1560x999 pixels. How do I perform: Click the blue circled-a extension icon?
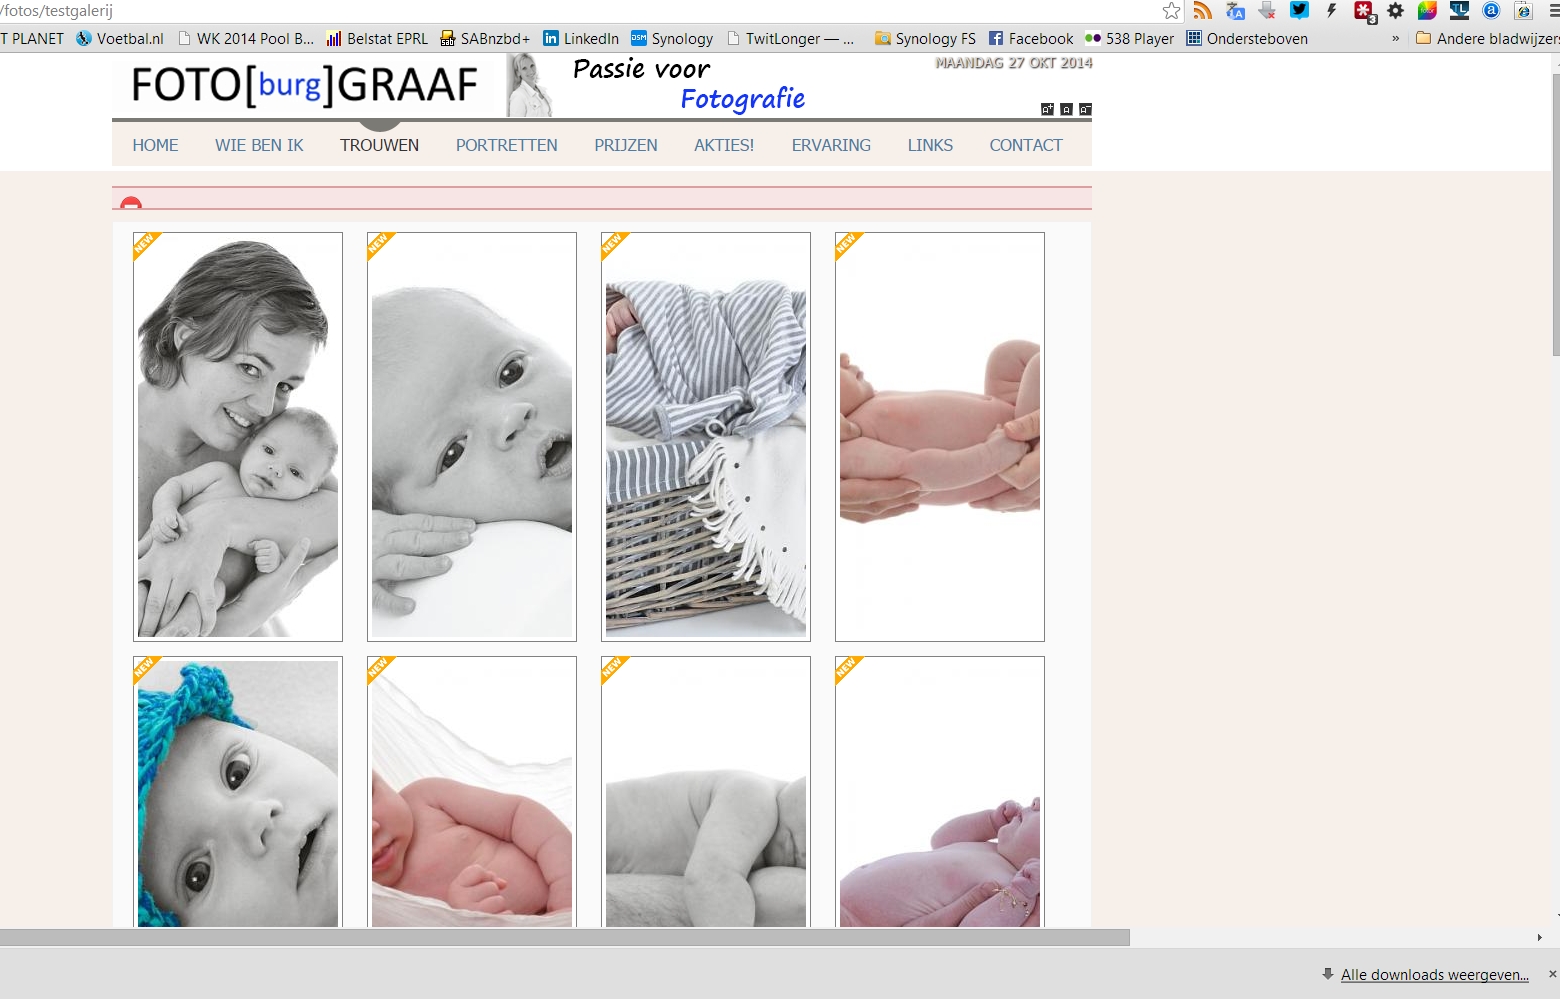click(1491, 11)
